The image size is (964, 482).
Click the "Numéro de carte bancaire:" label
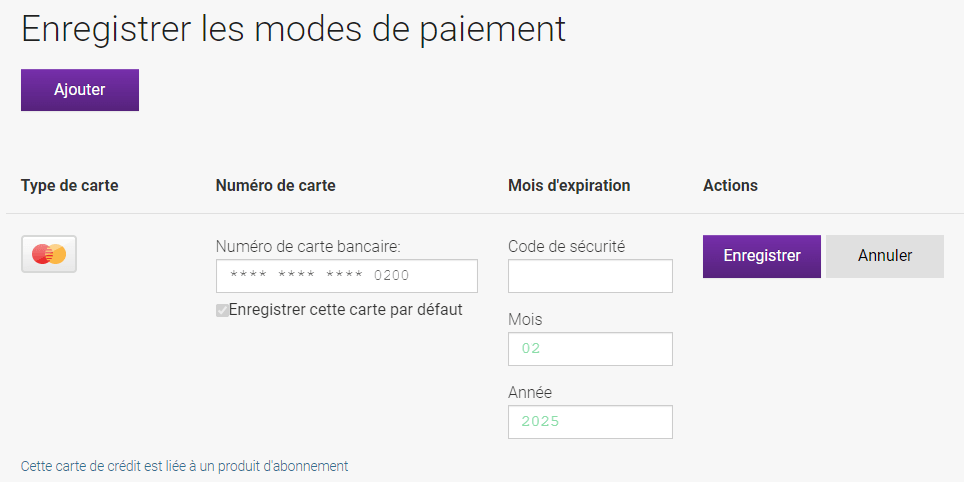(x=308, y=247)
